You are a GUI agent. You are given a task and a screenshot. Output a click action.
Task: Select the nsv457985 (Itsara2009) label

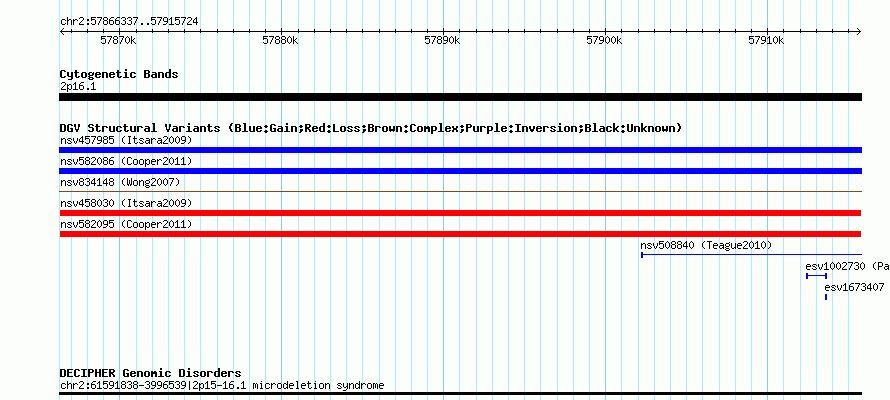[x=126, y=140]
